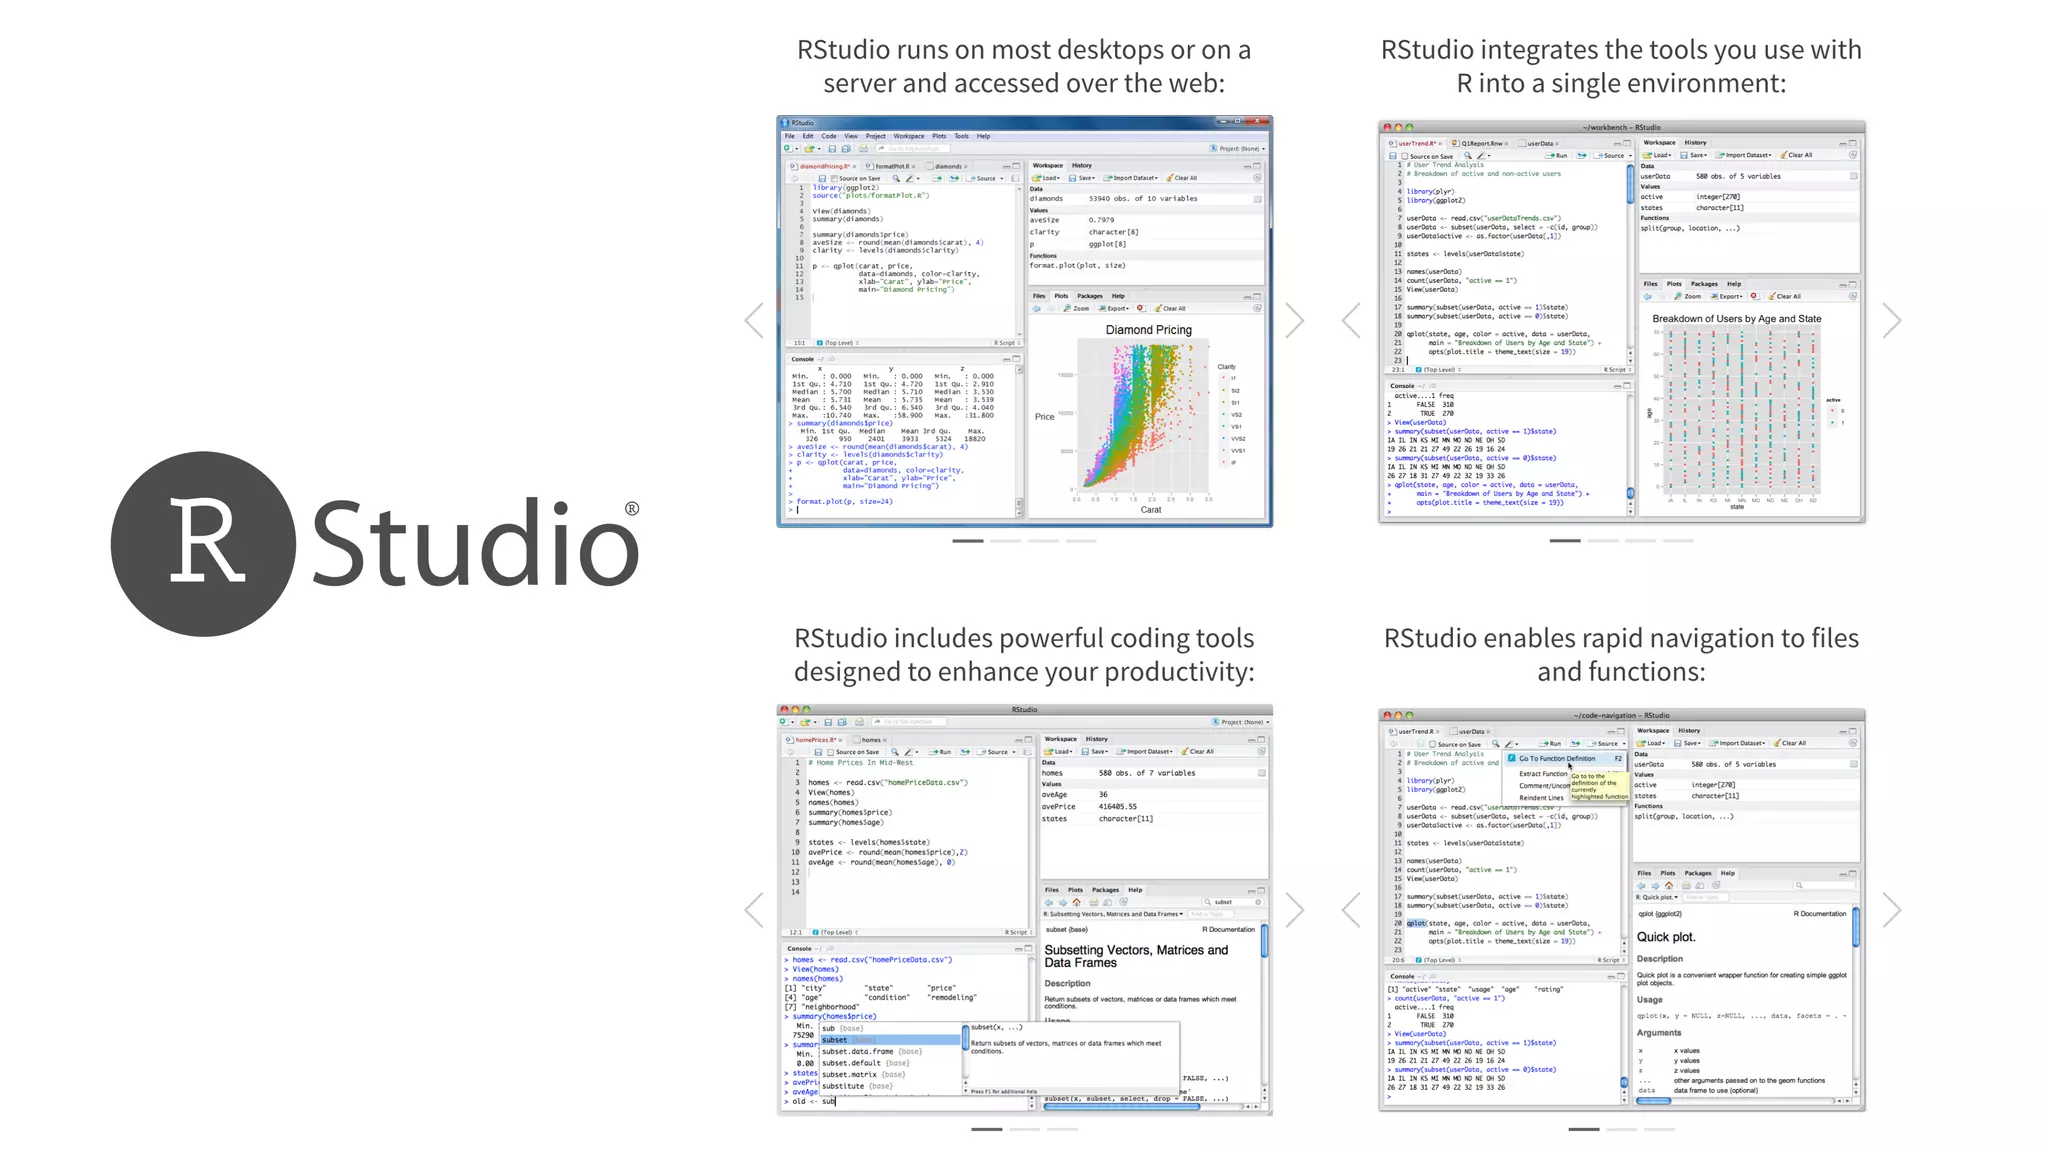Click next arrow on Diamond Pricing carousel
Screen dimensions: 2048x1152
(1295, 321)
